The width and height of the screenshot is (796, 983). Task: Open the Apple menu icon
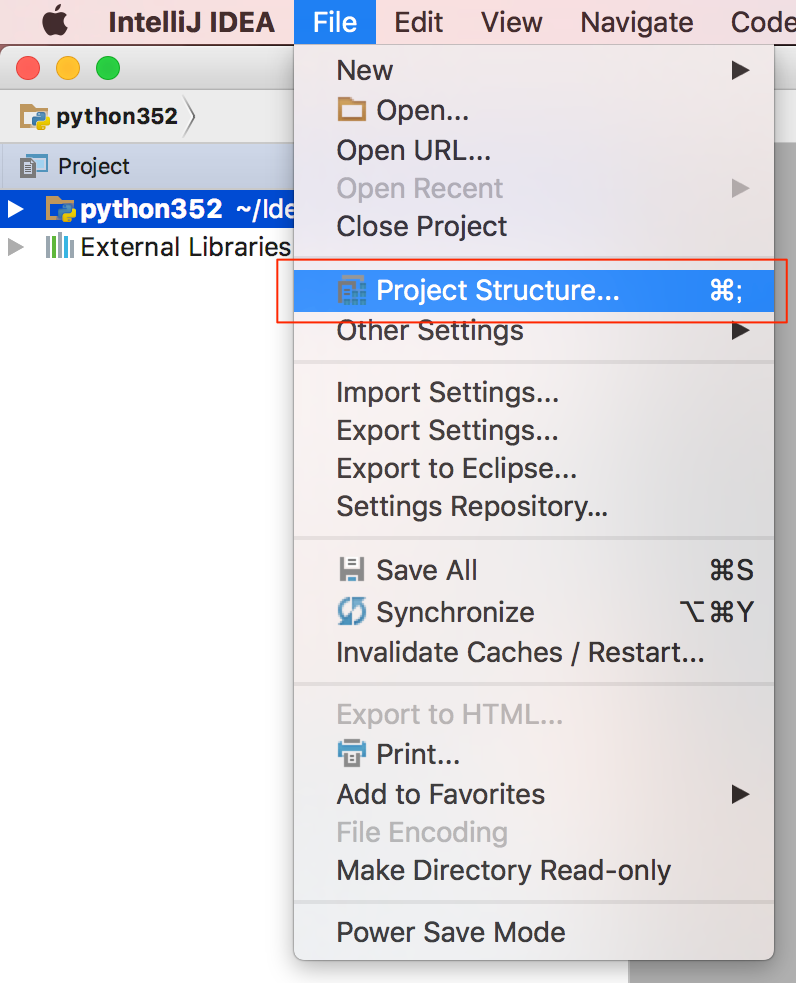(x=55, y=22)
